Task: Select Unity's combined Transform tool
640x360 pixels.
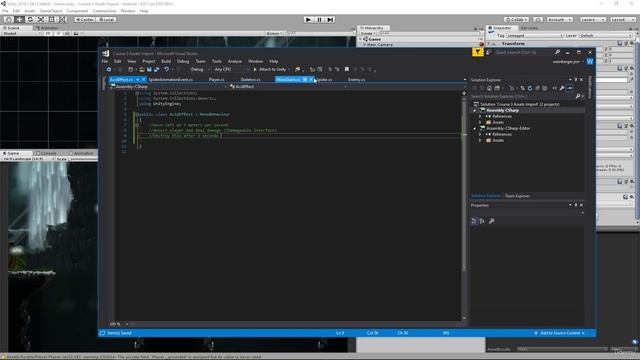Action: (63, 19)
